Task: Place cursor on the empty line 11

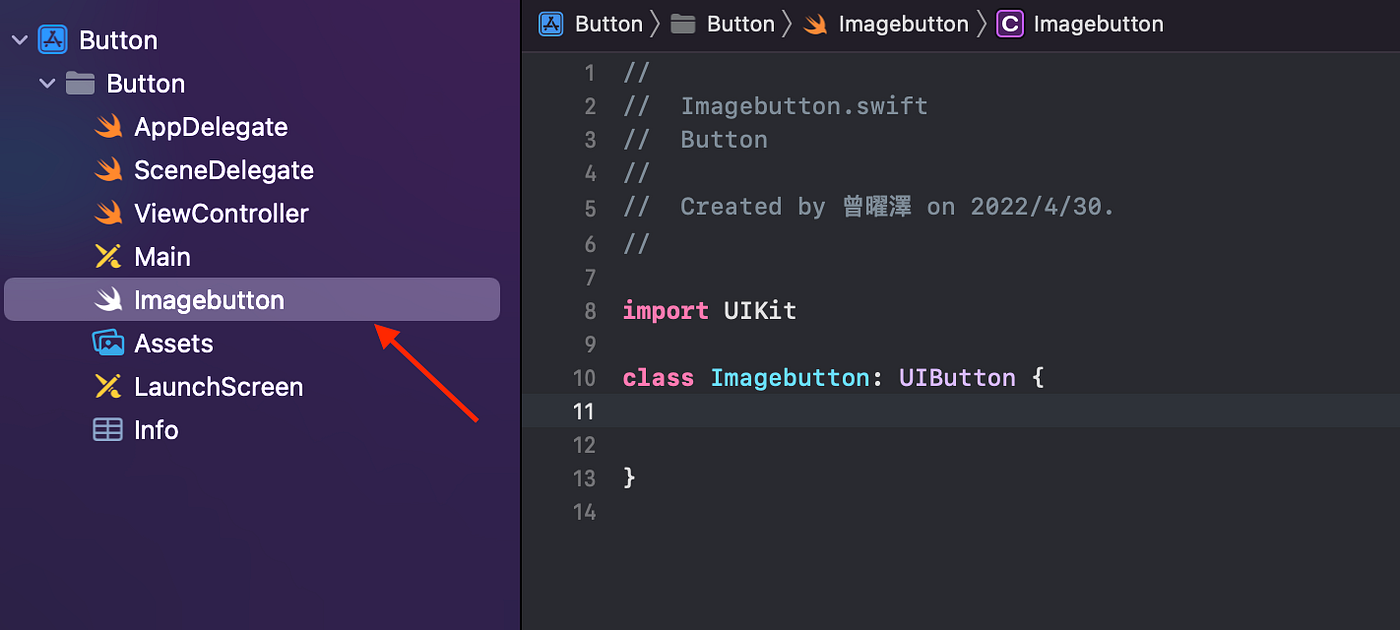Action: [700, 411]
